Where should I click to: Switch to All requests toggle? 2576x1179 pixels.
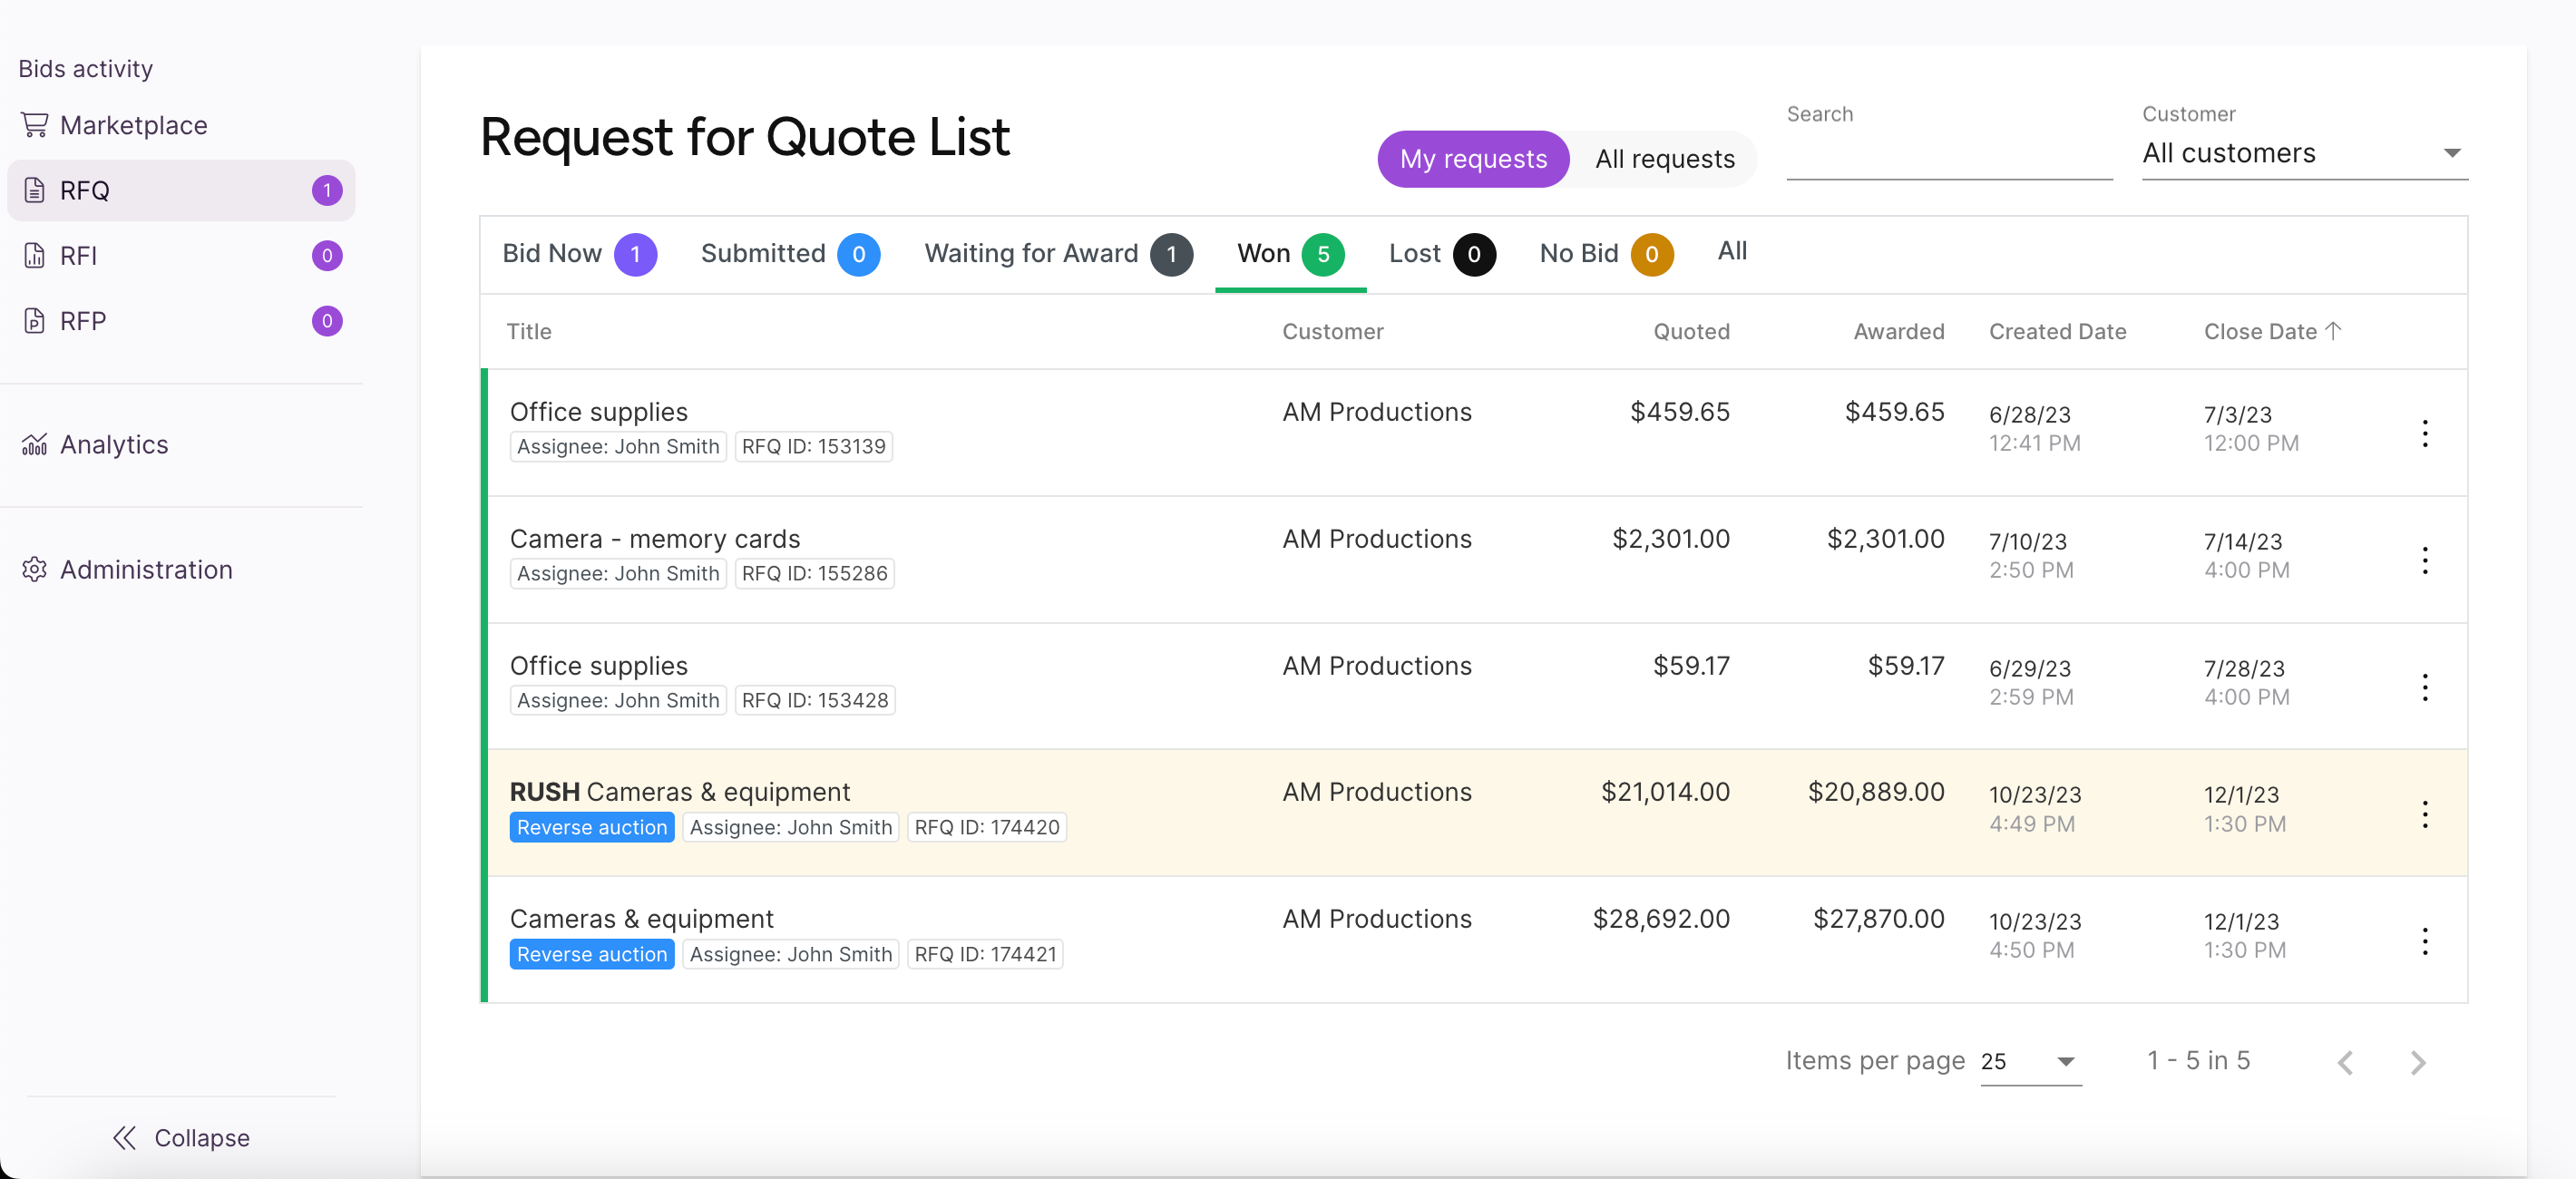coord(1665,159)
